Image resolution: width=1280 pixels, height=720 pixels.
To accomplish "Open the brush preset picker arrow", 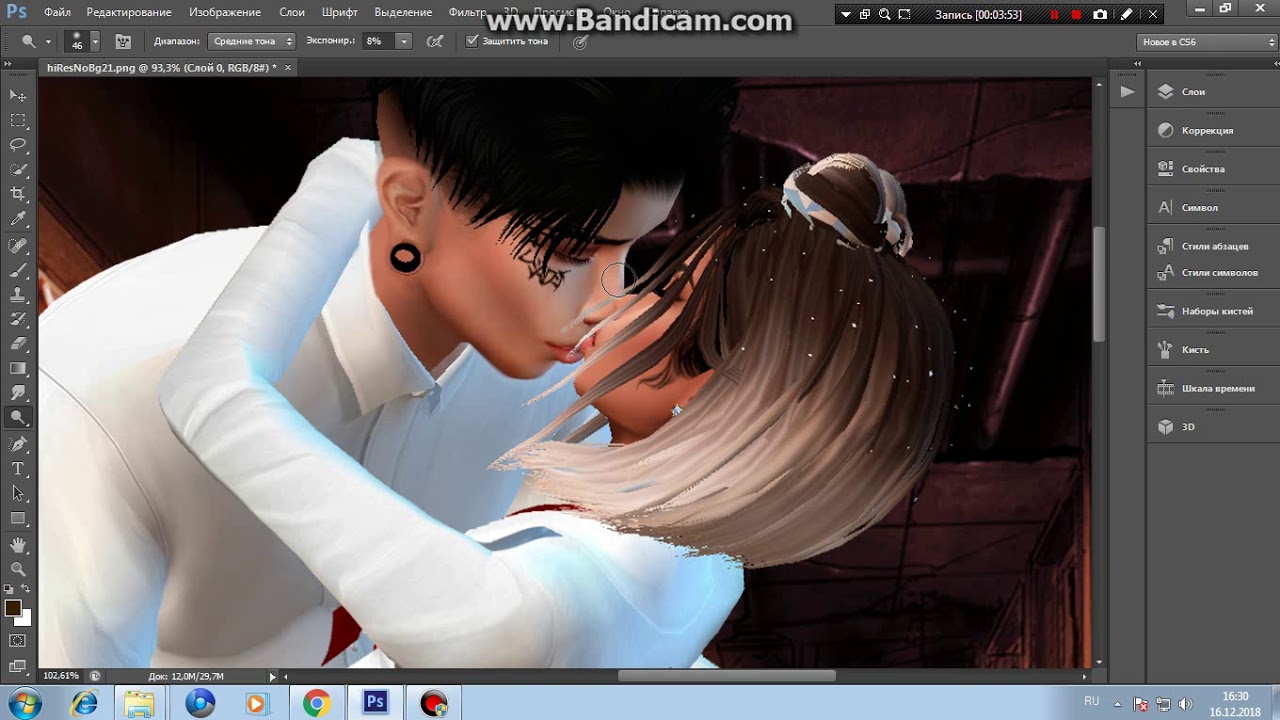I will 95,41.
